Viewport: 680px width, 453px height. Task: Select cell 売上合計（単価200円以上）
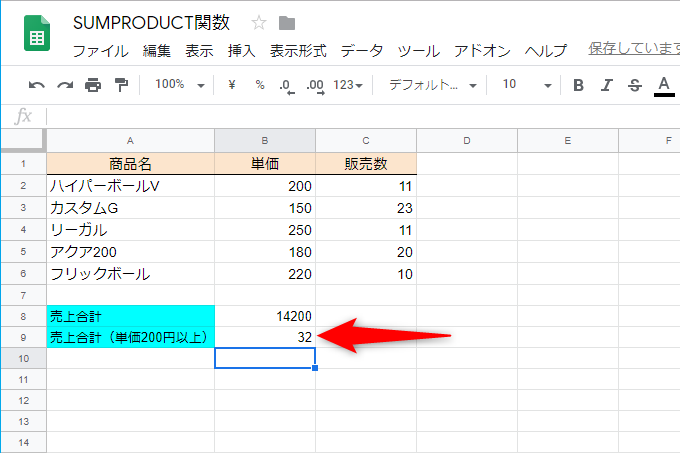130,337
